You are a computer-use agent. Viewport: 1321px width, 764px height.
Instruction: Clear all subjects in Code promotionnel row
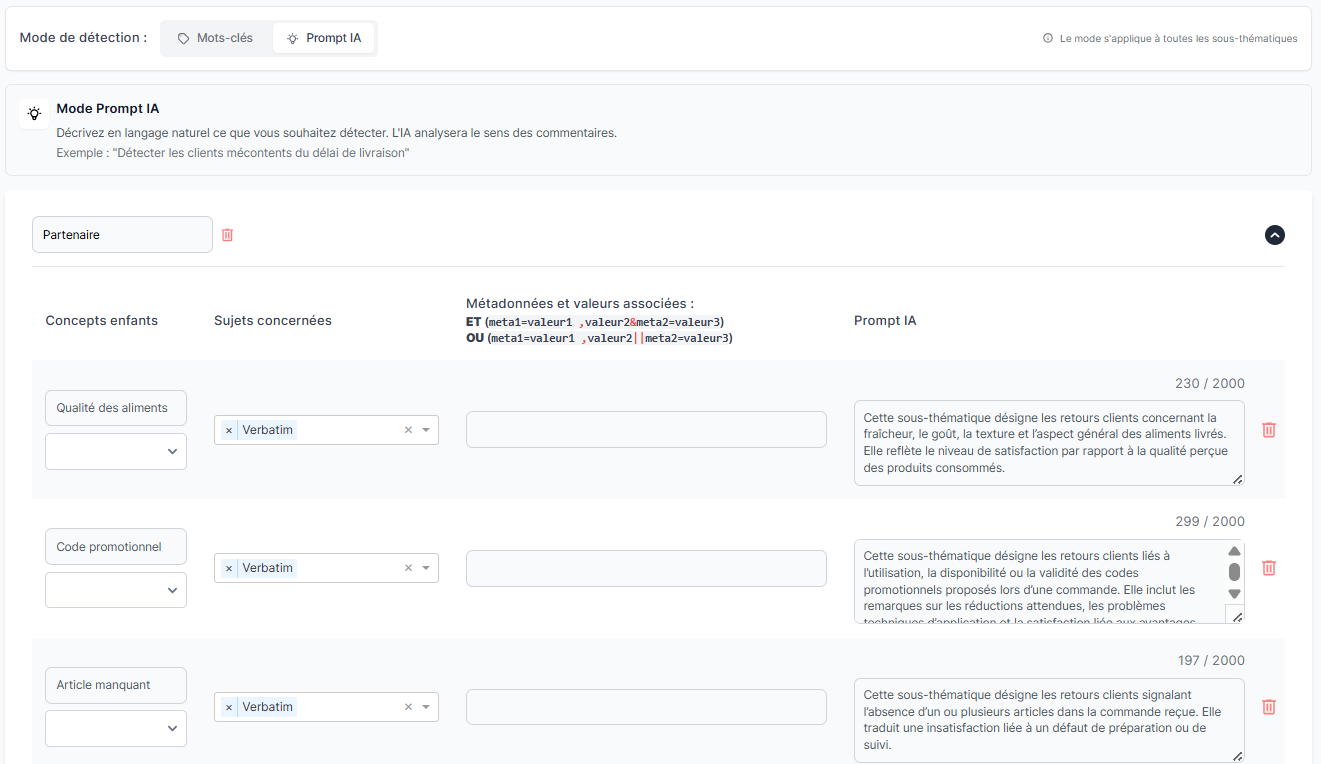coord(408,568)
